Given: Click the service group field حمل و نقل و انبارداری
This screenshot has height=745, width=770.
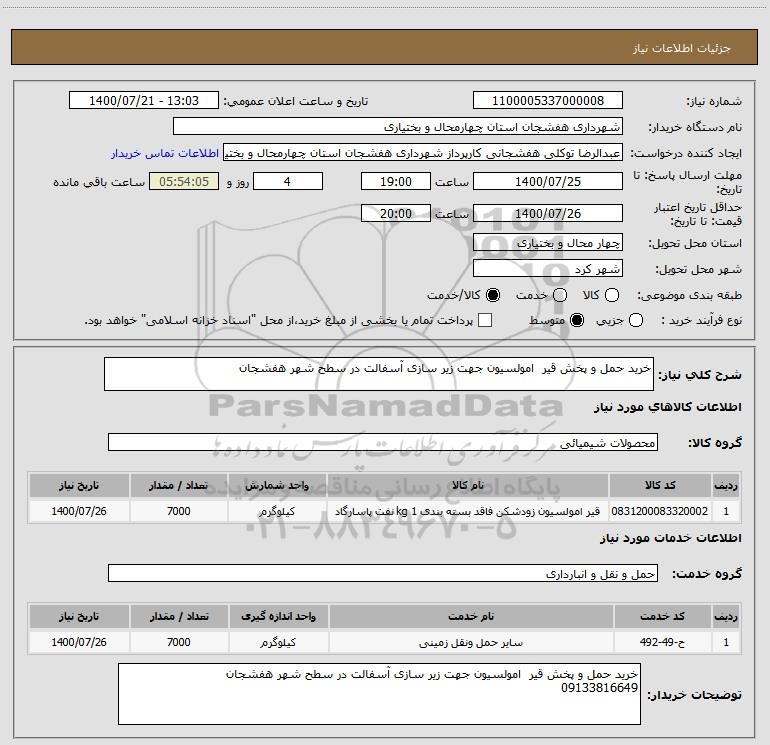Looking at the screenshot, I should pyautogui.click(x=383, y=573).
